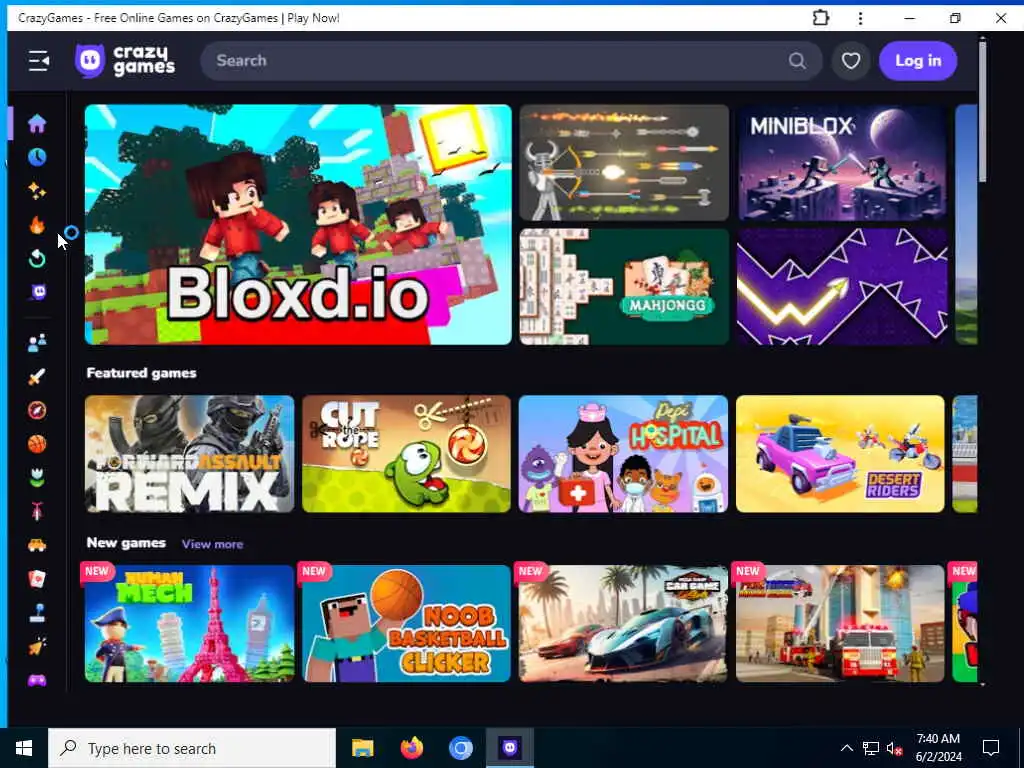Open network status tray icon
This screenshot has height=768, width=1024.
click(871, 748)
